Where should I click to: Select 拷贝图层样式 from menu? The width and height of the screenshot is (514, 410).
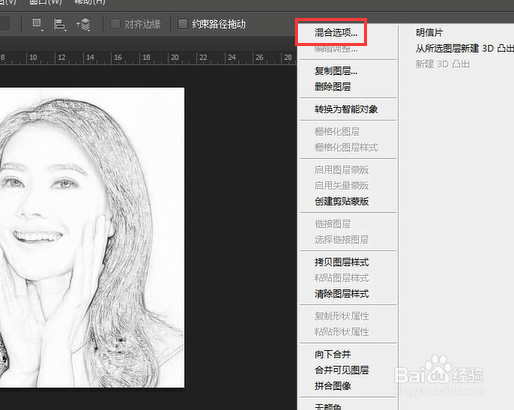pos(341,262)
